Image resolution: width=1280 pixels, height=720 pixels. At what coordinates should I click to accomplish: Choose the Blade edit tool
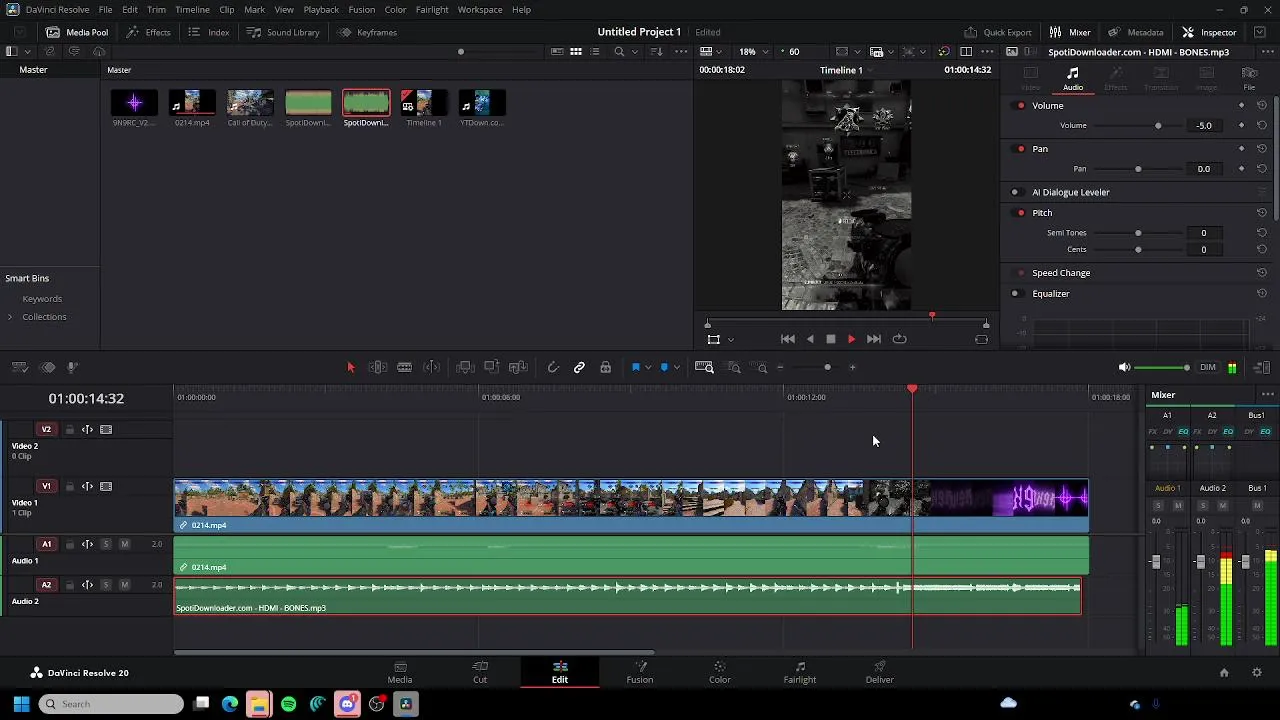click(405, 368)
